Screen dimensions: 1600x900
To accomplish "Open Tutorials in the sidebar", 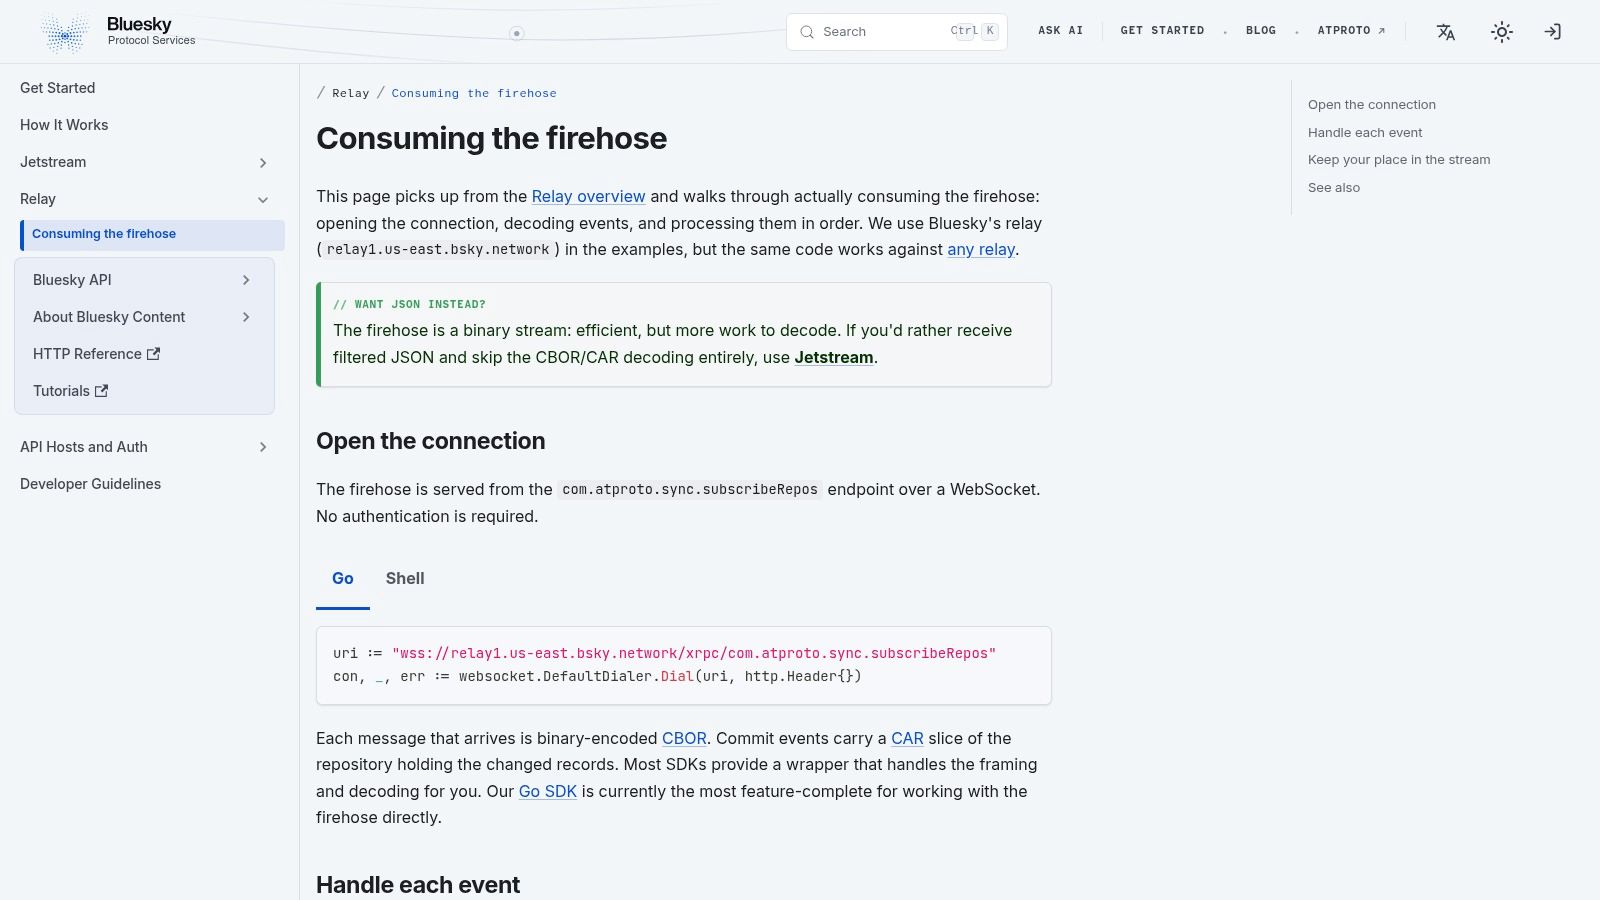I will pyautogui.click(x=61, y=391).
